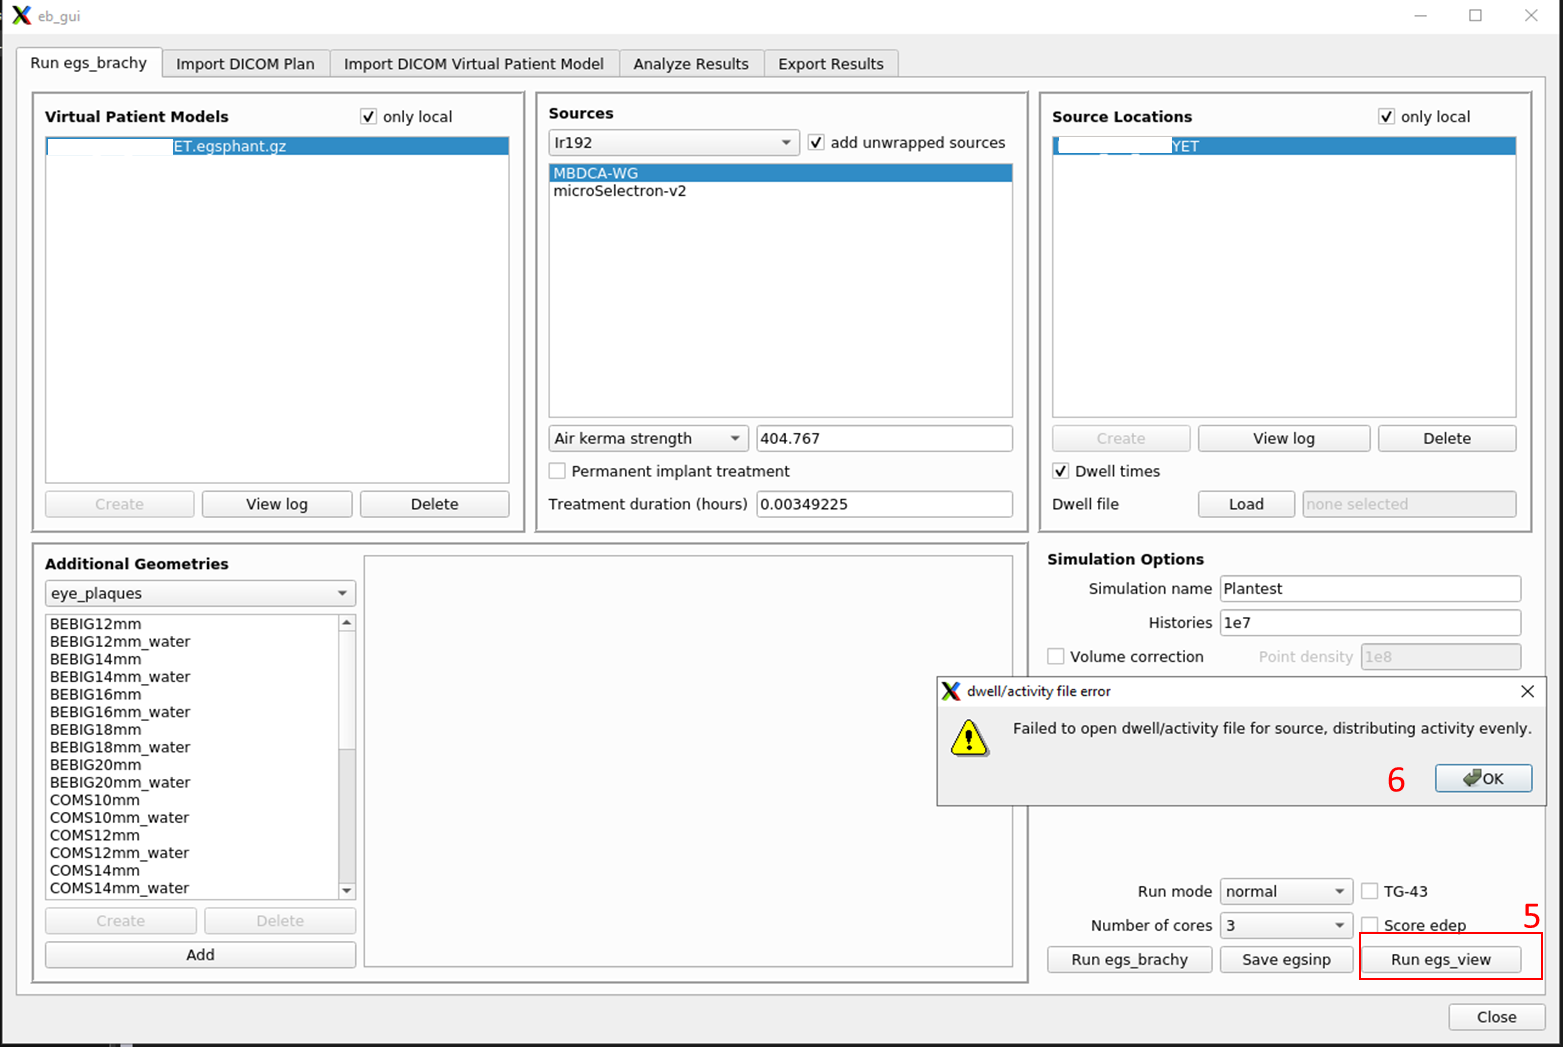Open Export Results tab
Viewport: 1565px width, 1047px height.
click(831, 64)
